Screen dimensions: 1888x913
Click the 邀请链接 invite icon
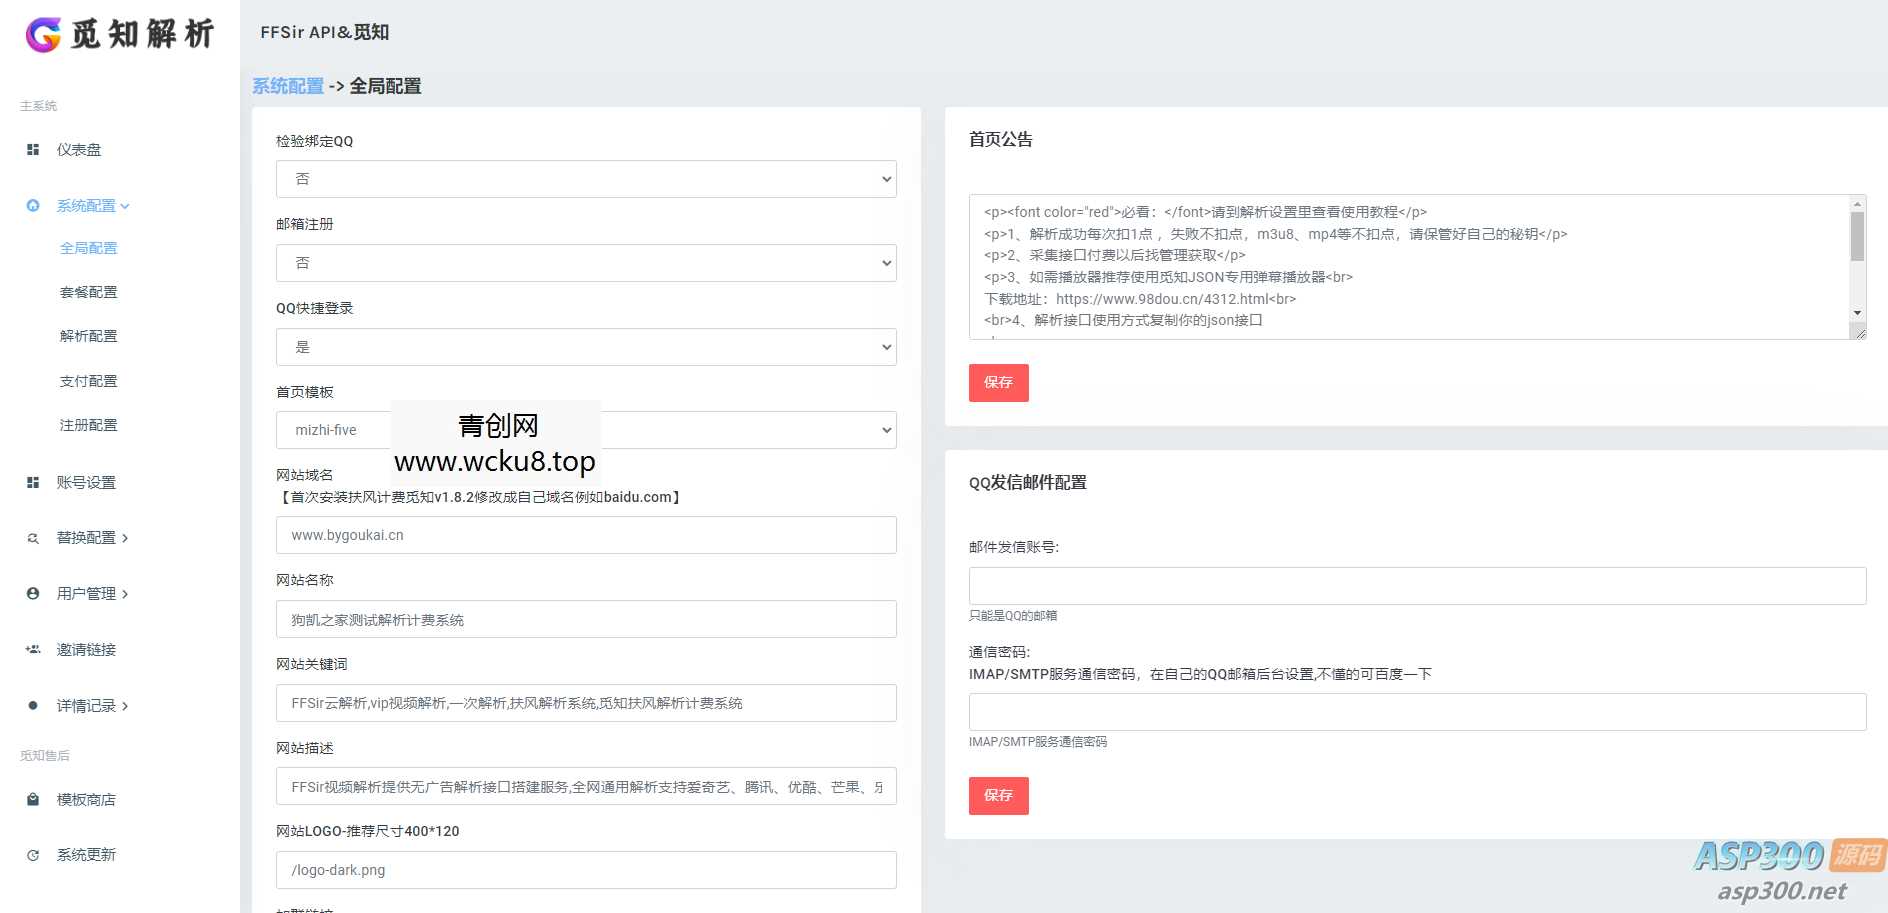(x=33, y=649)
